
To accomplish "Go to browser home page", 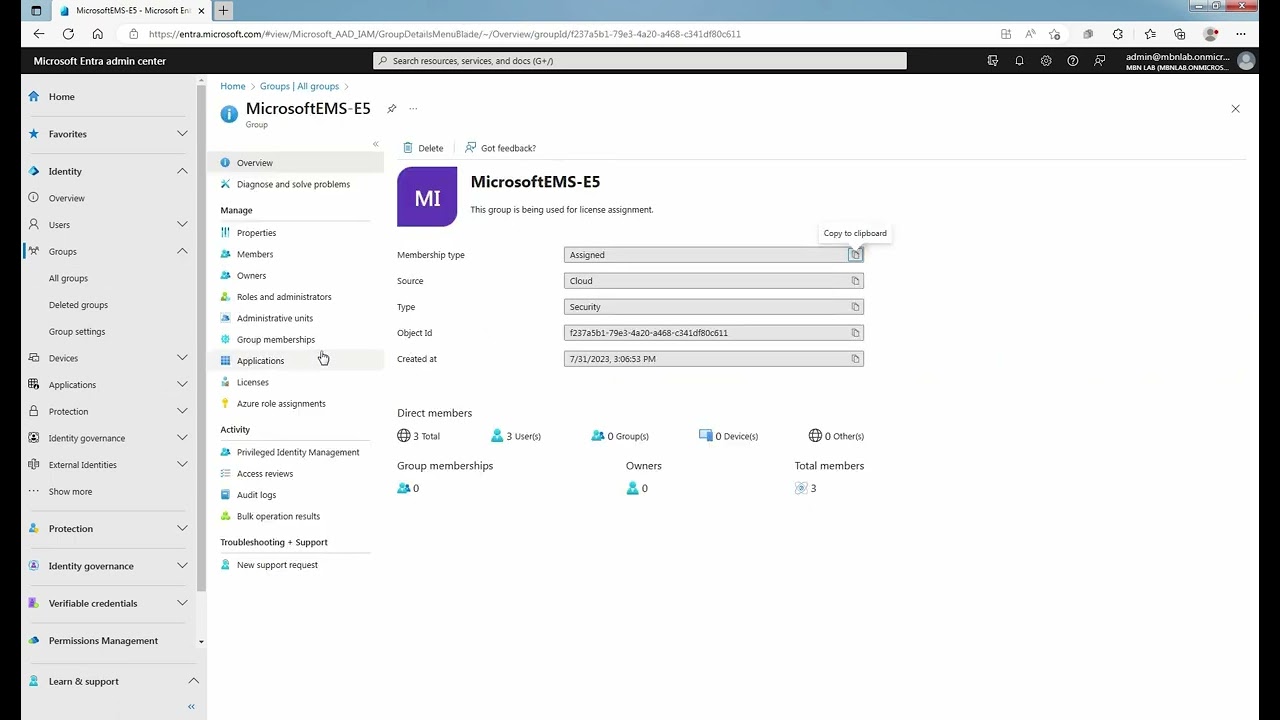I will (97, 34).
